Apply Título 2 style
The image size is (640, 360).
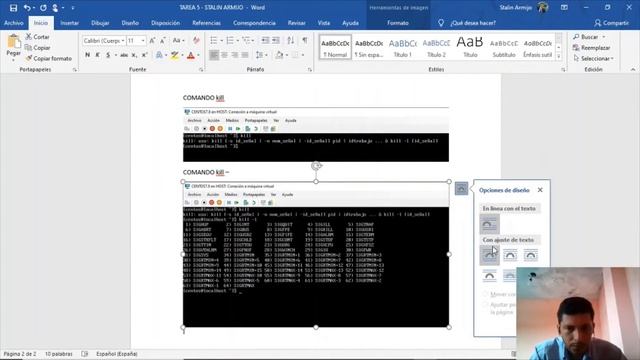(436, 47)
